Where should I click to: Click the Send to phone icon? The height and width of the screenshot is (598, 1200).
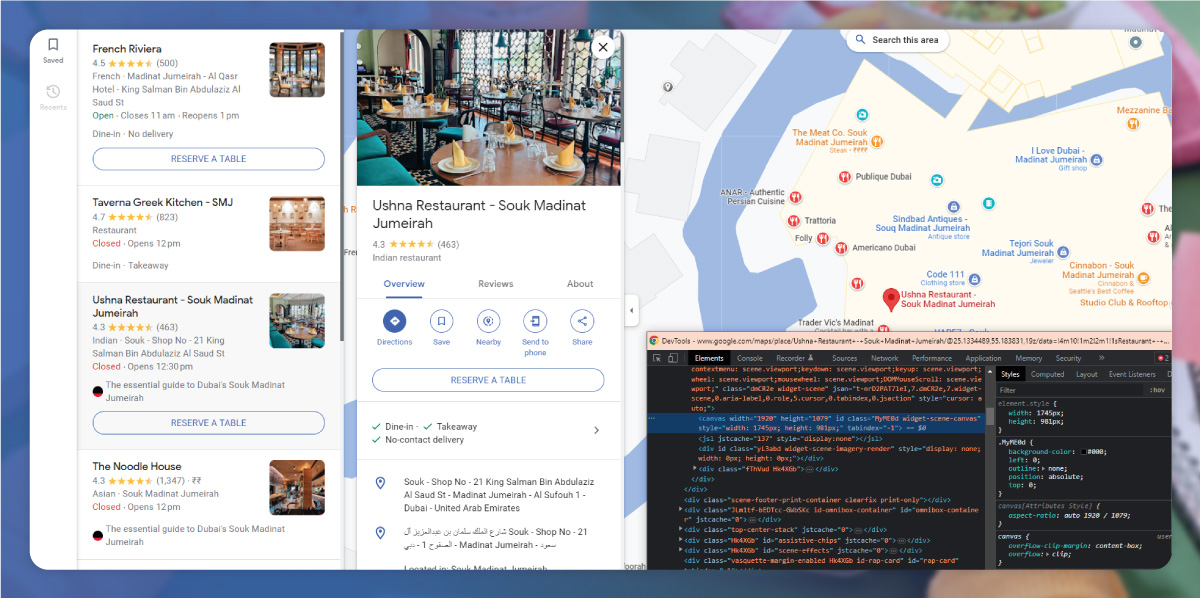click(535, 321)
